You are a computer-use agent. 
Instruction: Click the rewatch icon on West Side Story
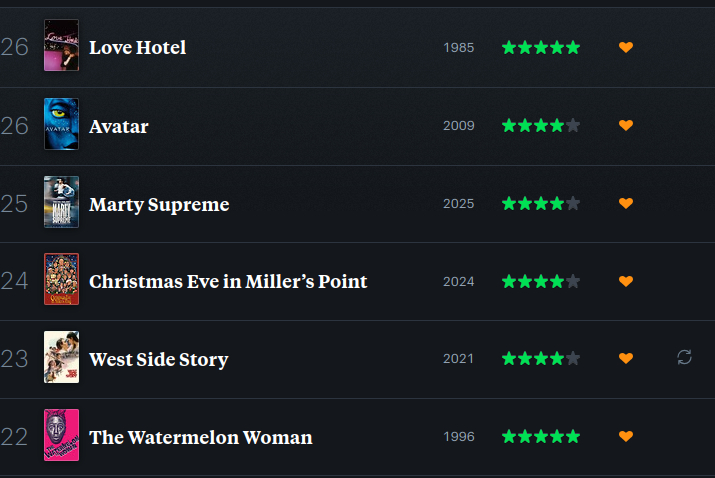click(x=684, y=357)
